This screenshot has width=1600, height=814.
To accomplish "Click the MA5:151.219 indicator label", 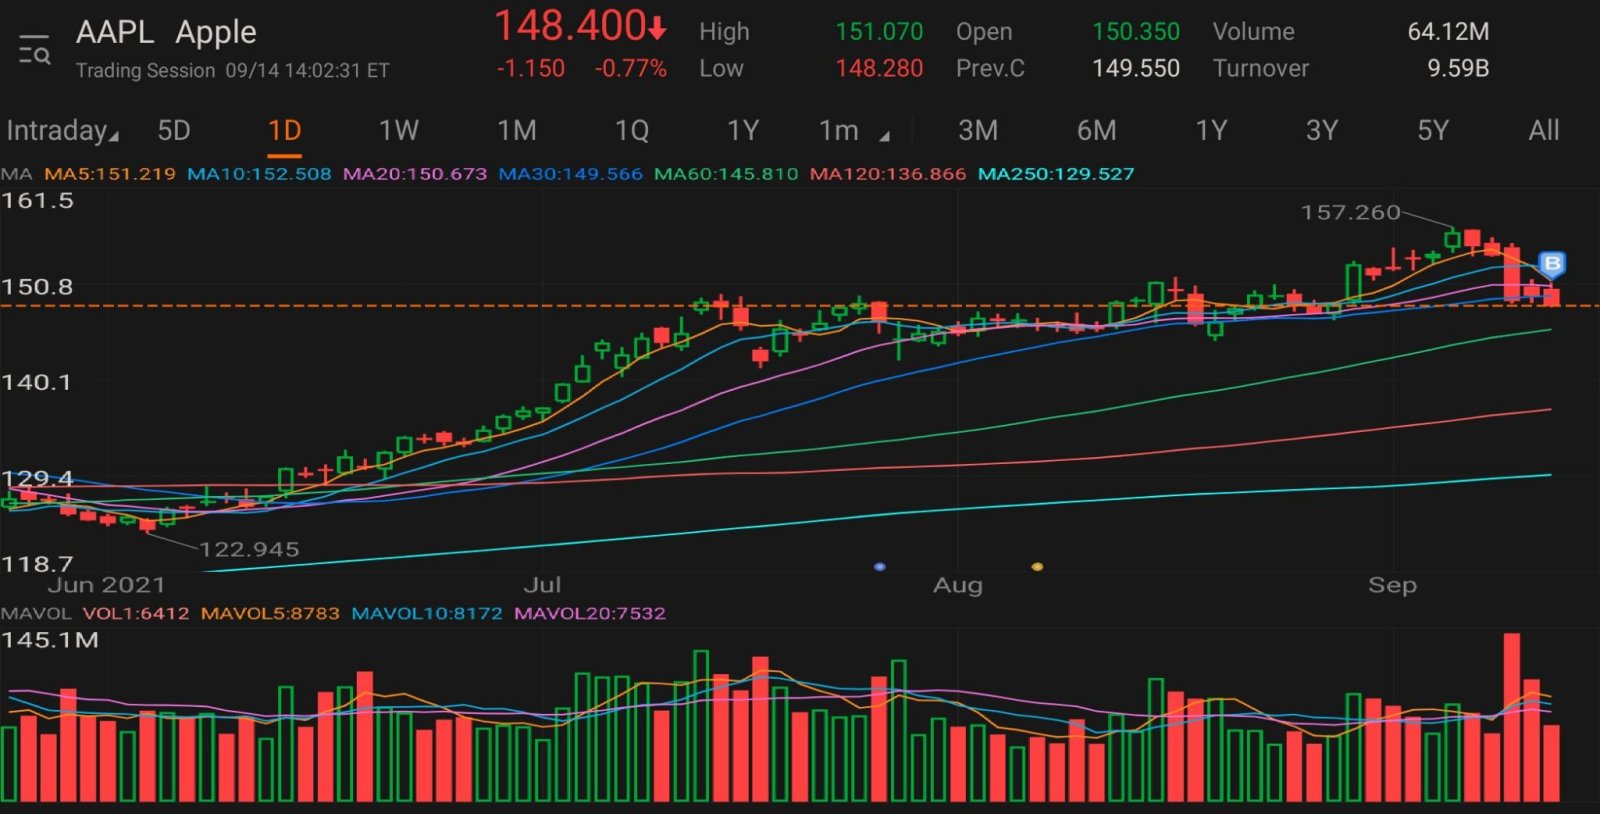I will tap(110, 174).
